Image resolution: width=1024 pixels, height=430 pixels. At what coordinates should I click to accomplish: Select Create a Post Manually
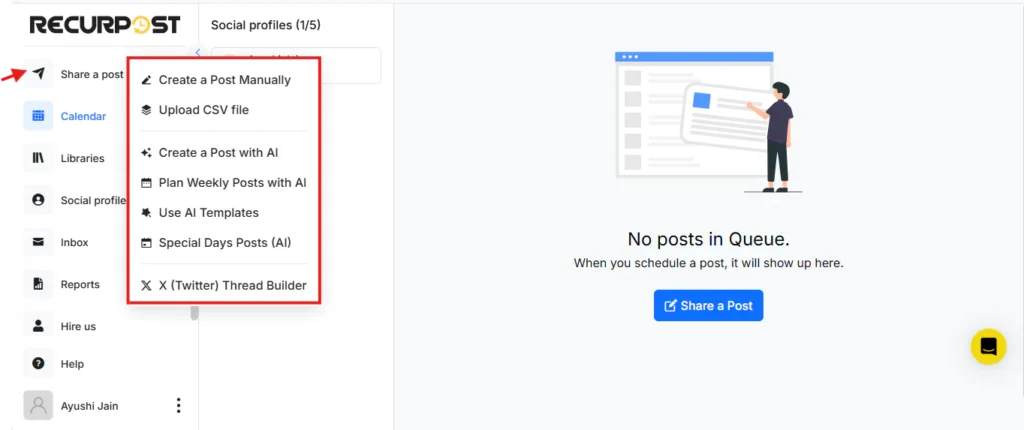click(x=225, y=80)
